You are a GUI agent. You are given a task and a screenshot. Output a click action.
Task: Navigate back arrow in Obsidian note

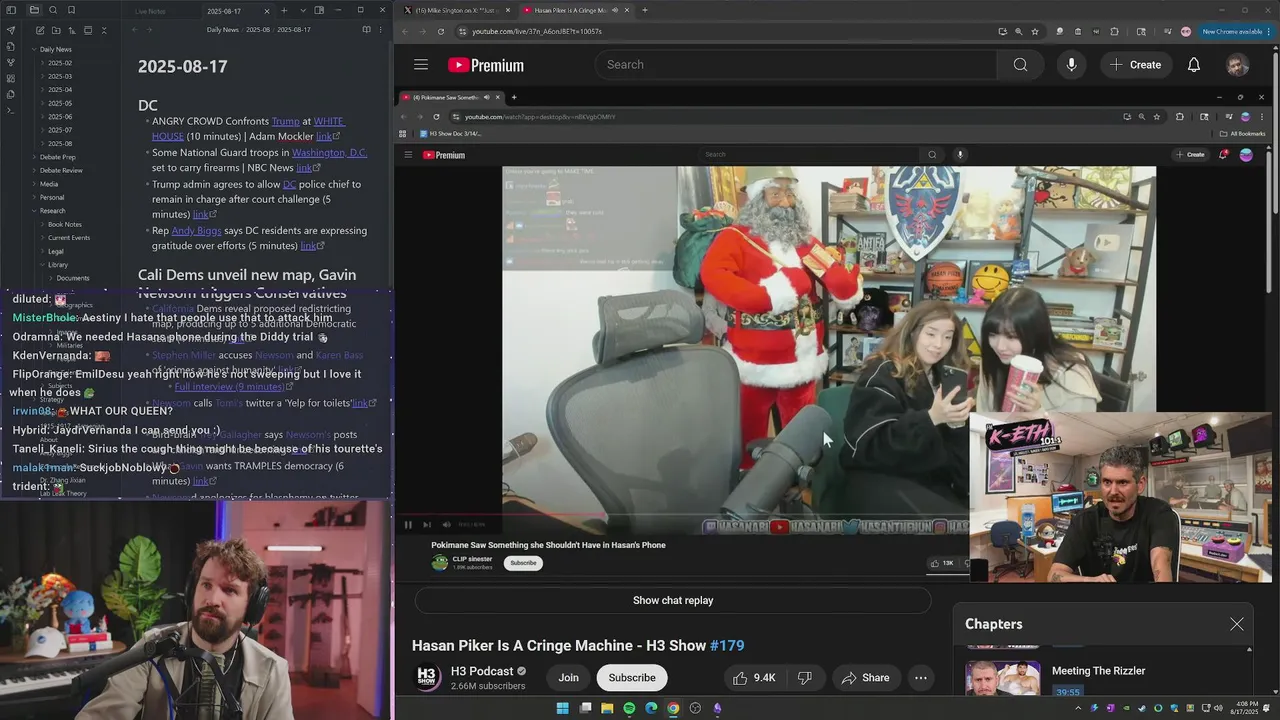135,30
